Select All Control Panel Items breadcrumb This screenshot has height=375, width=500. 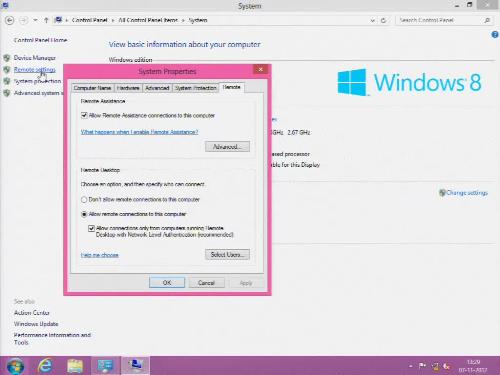pos(148,20)
